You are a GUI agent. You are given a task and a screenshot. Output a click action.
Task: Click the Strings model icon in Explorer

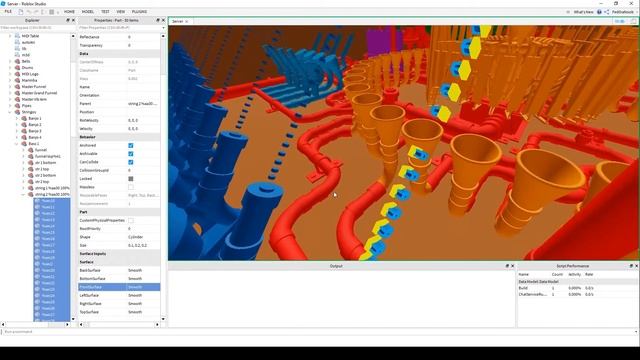coord(18,112)
